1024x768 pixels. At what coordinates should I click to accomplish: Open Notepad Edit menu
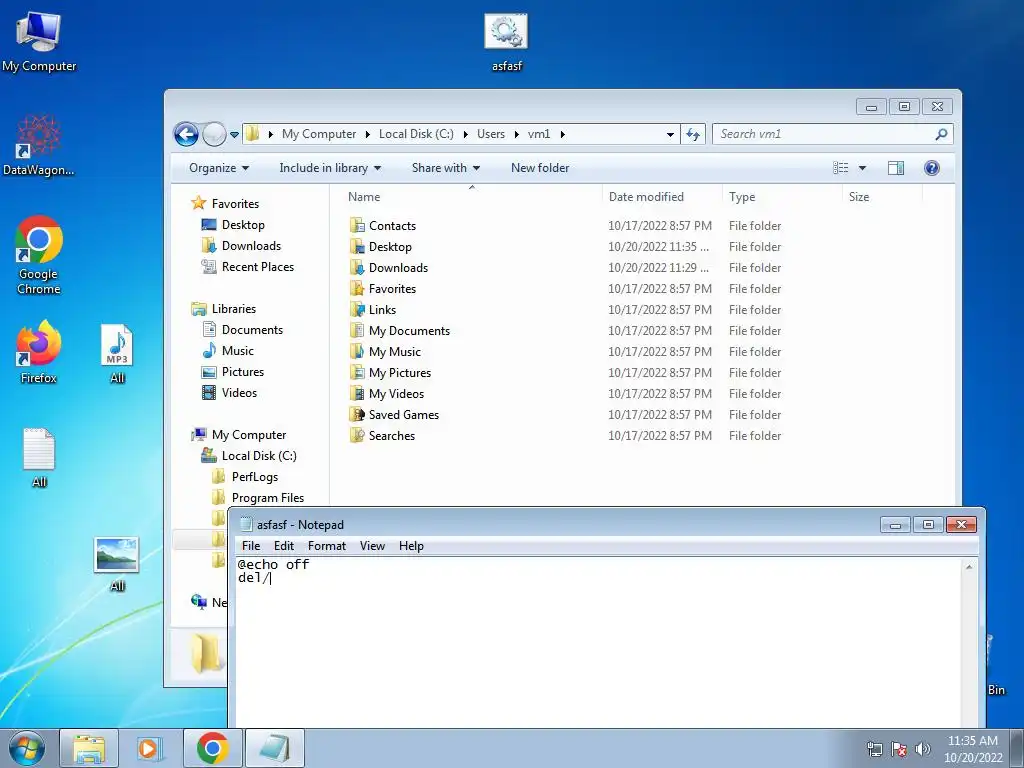(x=283, y=546)
